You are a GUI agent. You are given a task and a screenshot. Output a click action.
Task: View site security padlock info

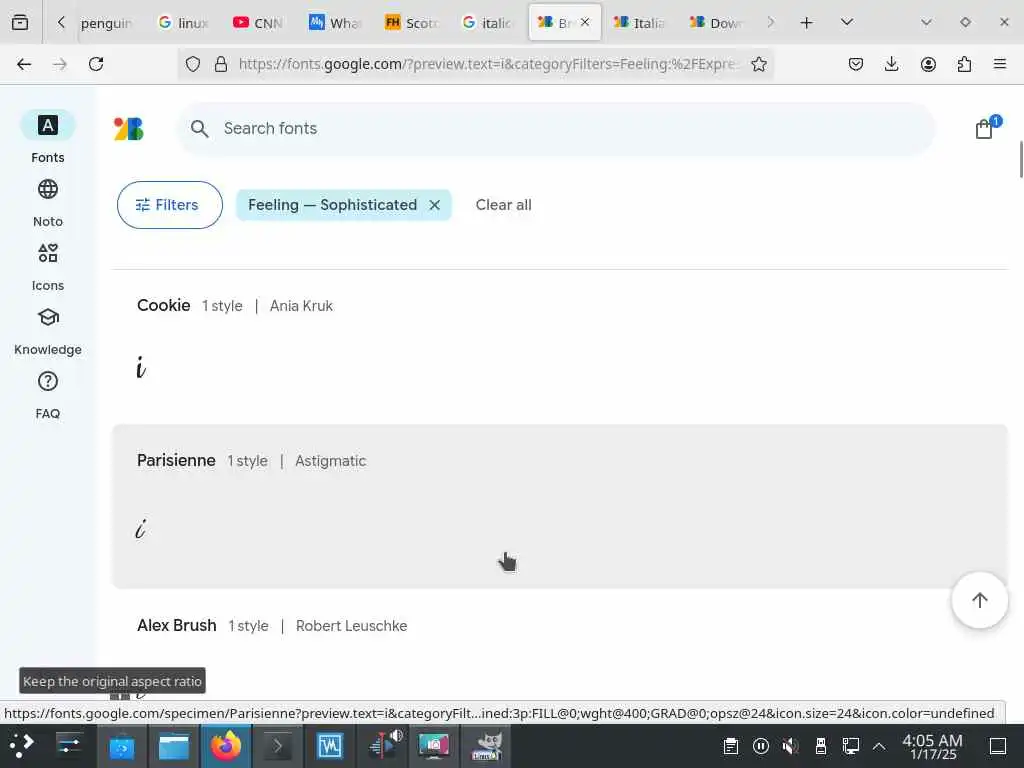(221, 64)
